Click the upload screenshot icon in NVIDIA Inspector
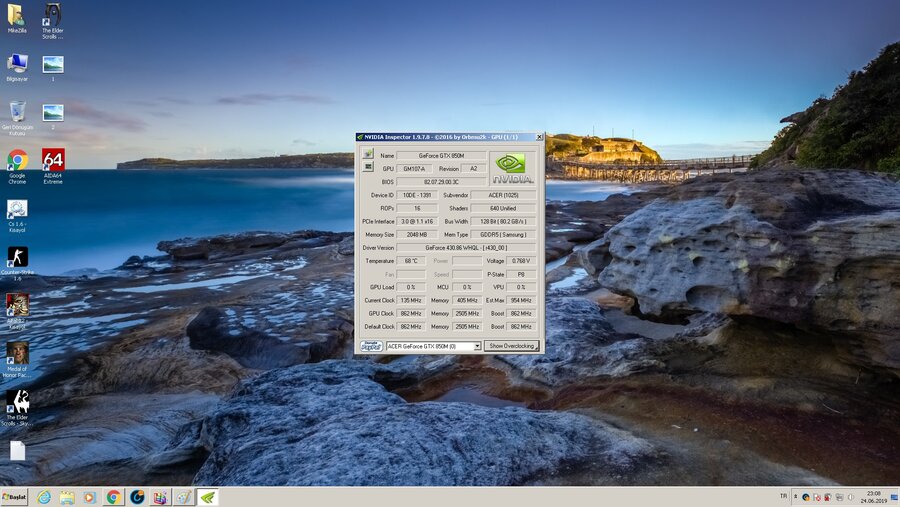Screen dimensions: 900x507 [368, 154]
